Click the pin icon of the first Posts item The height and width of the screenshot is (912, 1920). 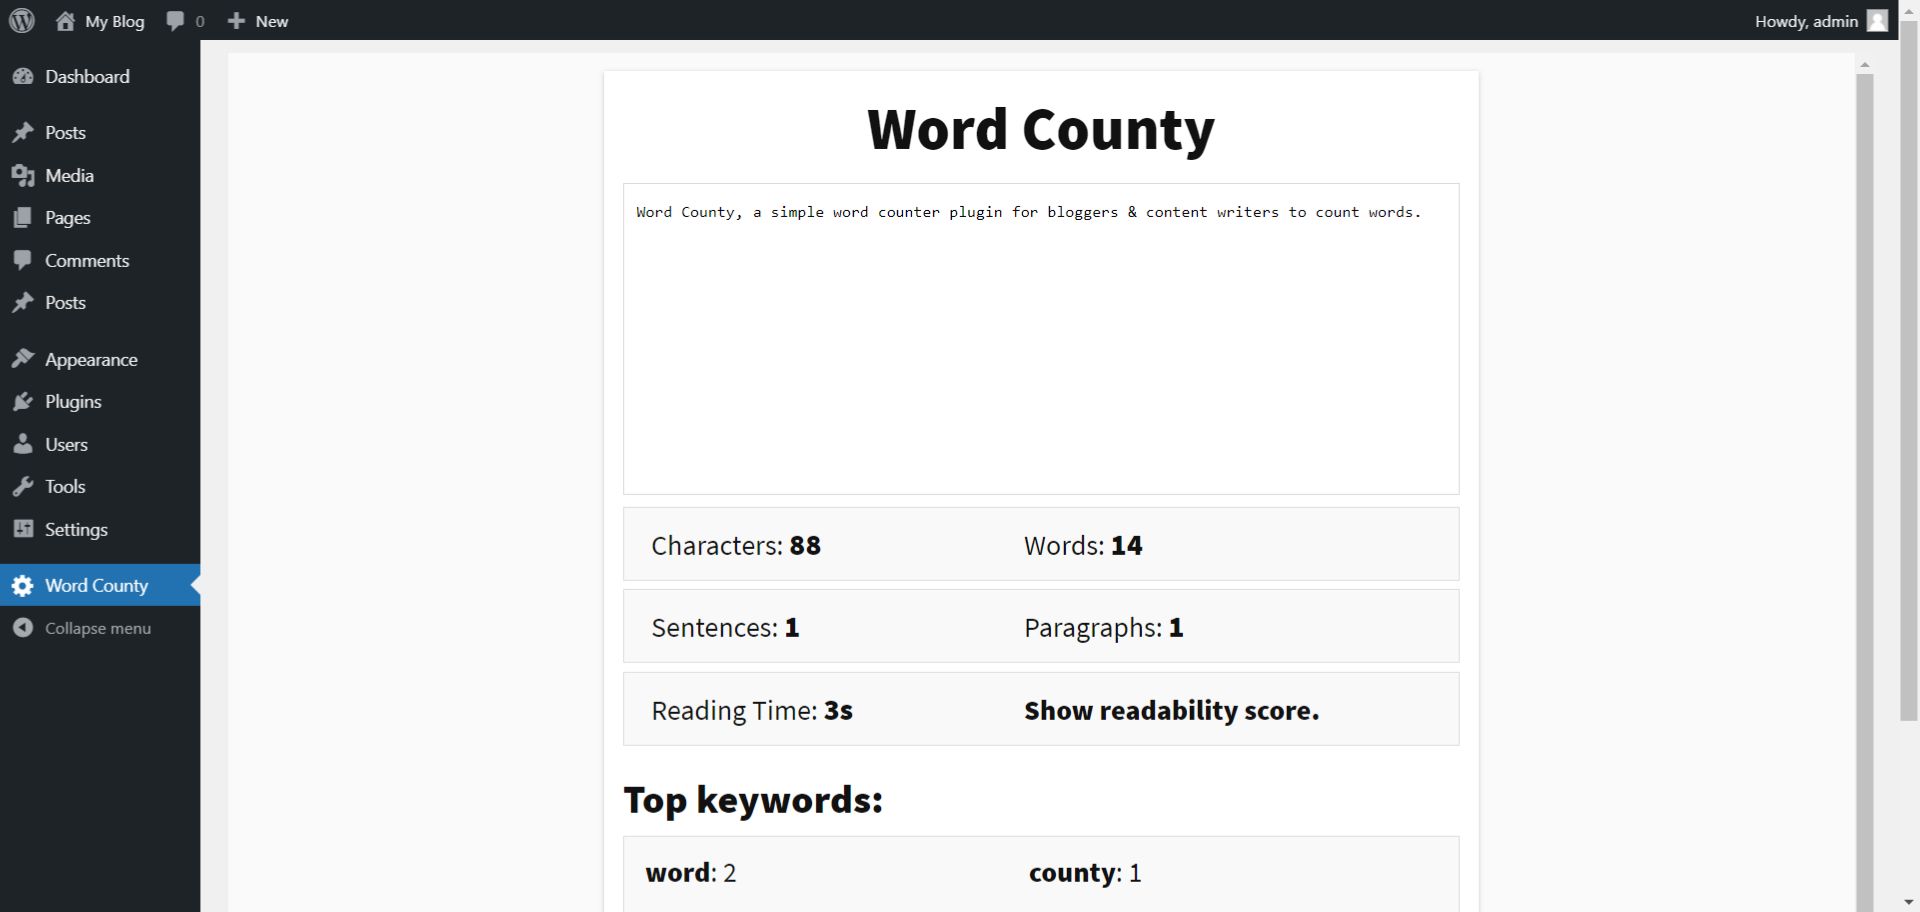(x=23, y=133)
